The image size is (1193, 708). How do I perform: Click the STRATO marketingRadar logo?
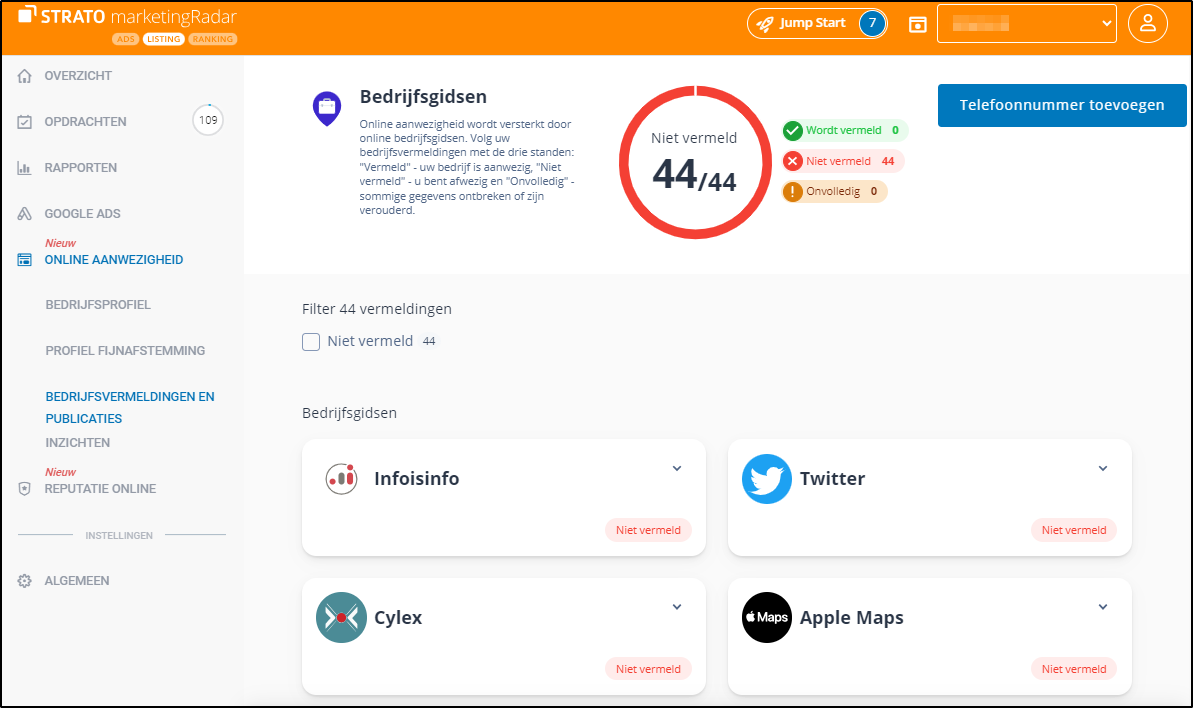click(x=127, y=17)
